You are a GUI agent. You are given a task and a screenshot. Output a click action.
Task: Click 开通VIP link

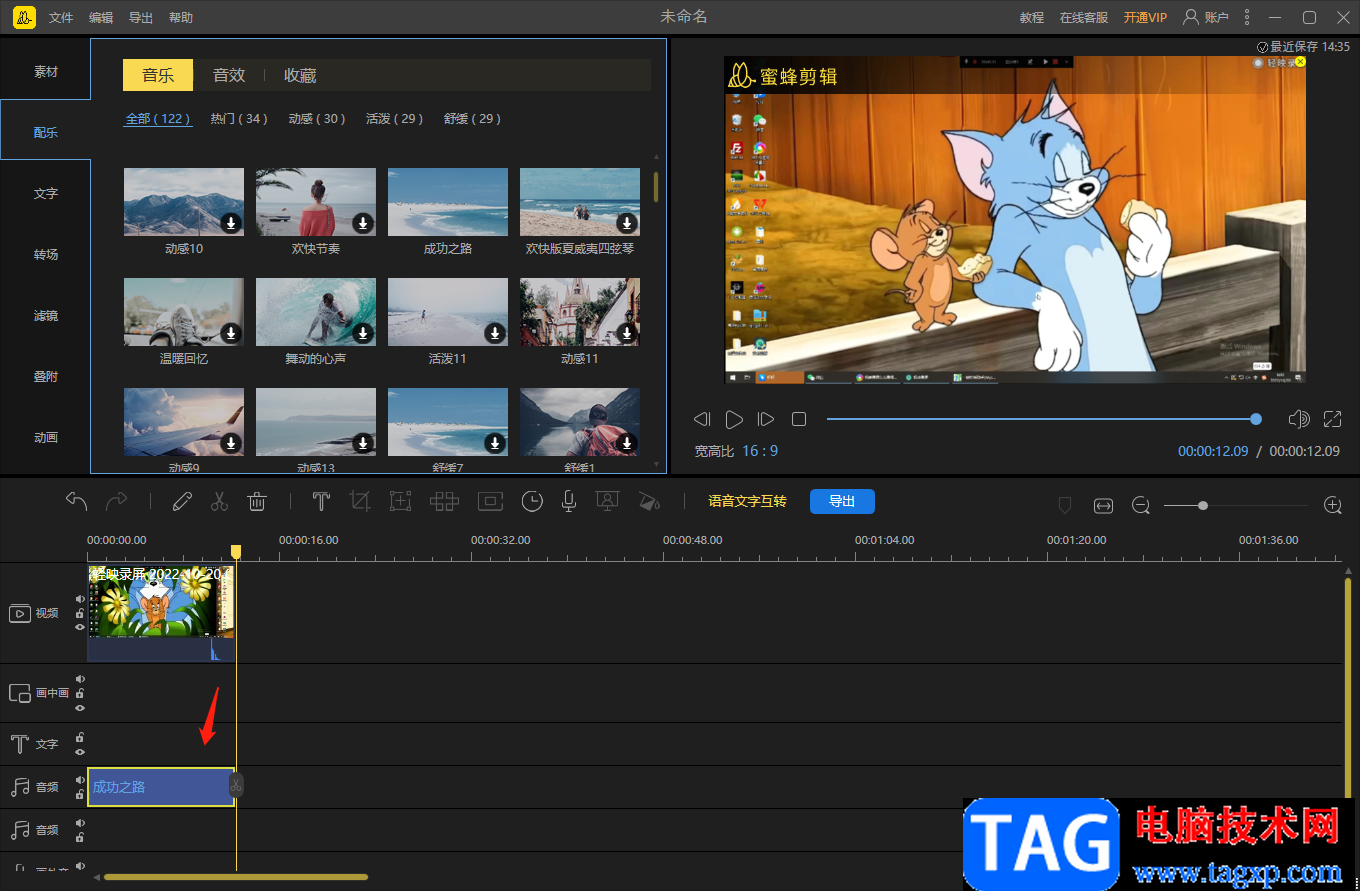point(1145,17)
